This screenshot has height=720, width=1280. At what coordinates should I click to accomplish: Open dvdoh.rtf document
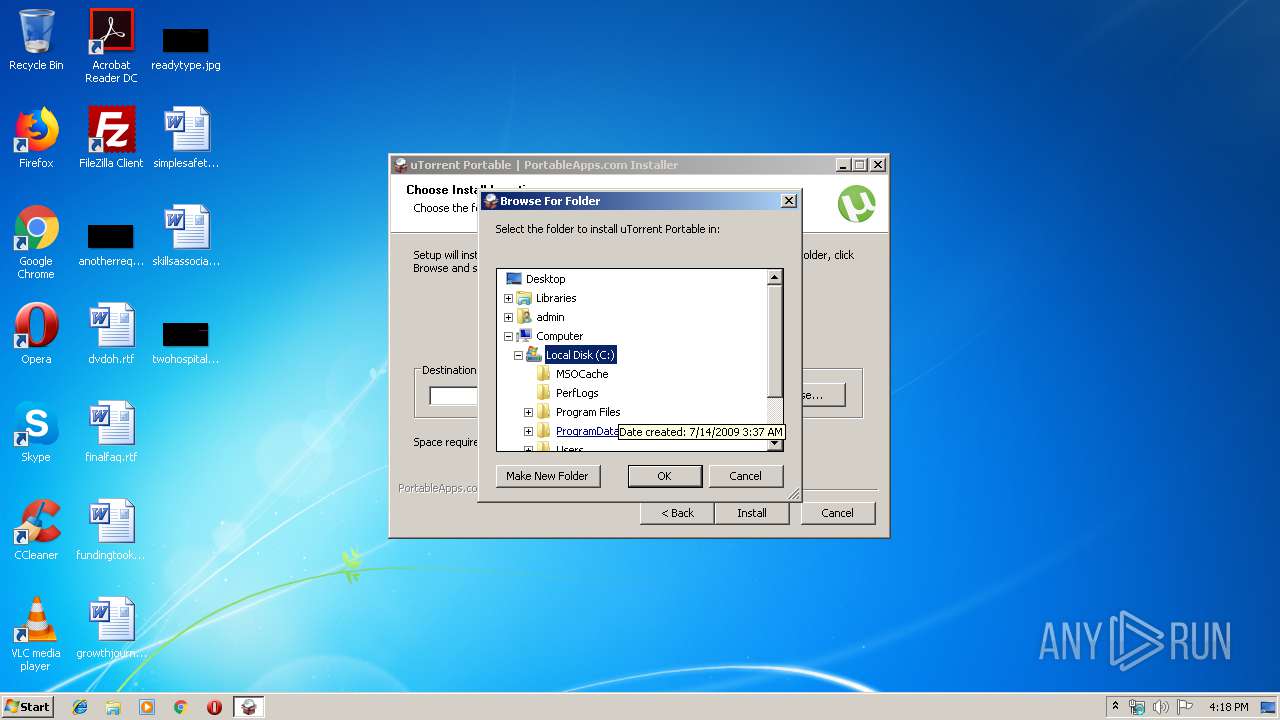(x=111, y=334)
